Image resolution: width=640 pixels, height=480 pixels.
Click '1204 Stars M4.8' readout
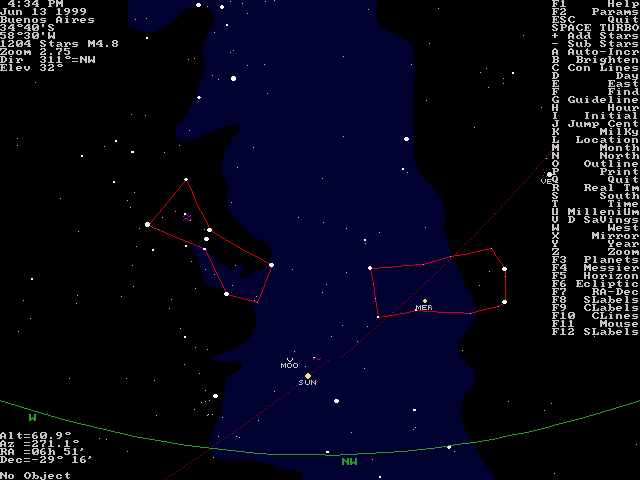pyautogui.click(x=59, y=44)
